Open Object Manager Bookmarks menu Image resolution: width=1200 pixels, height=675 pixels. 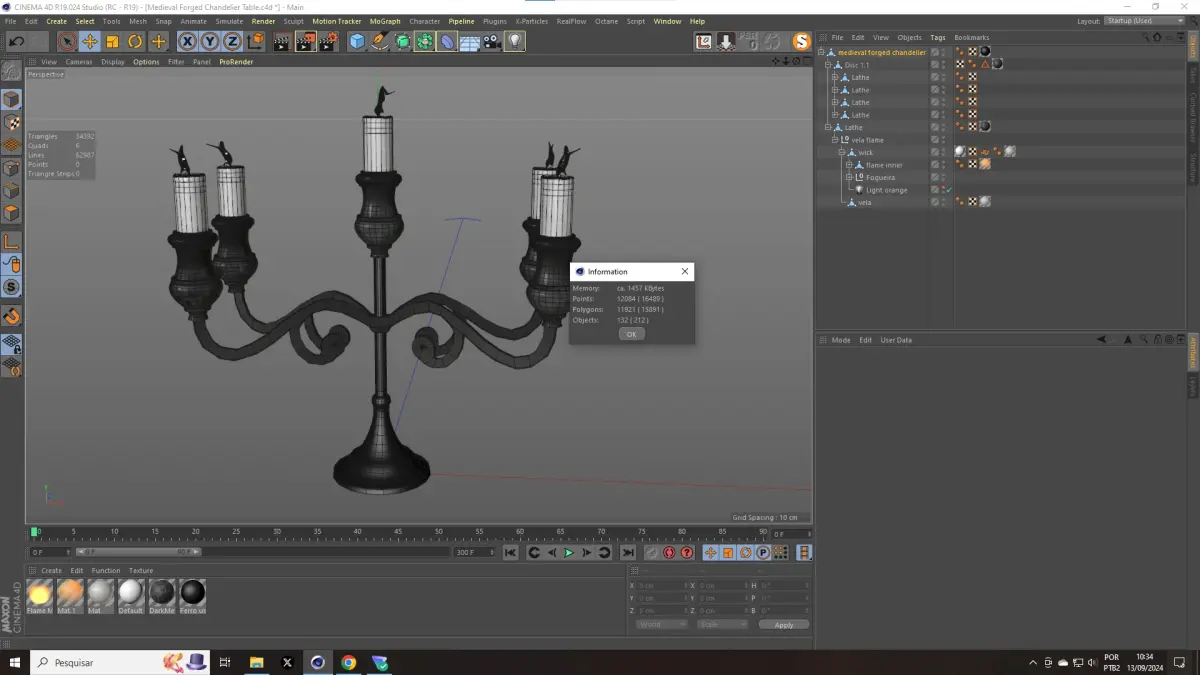pos(971,38)
